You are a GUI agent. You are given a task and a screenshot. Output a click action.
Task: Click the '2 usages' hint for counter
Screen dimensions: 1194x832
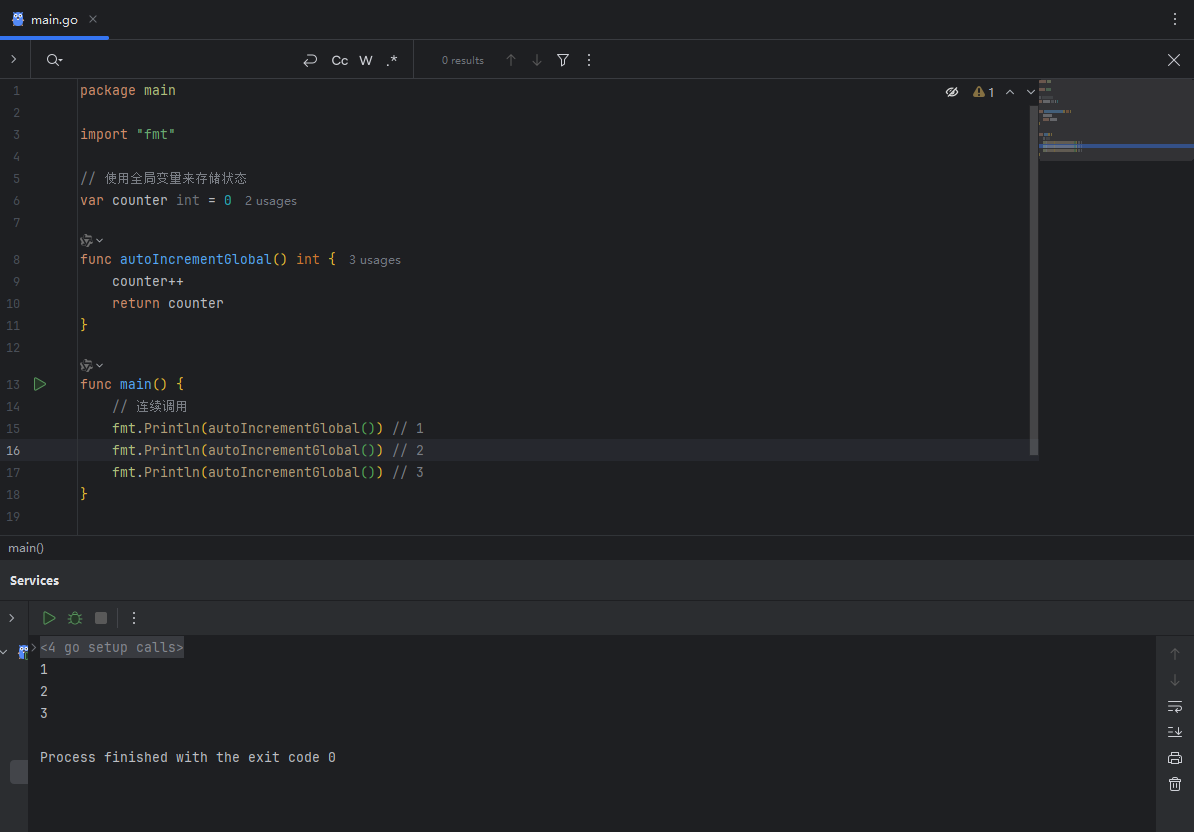tap(270, 201)
